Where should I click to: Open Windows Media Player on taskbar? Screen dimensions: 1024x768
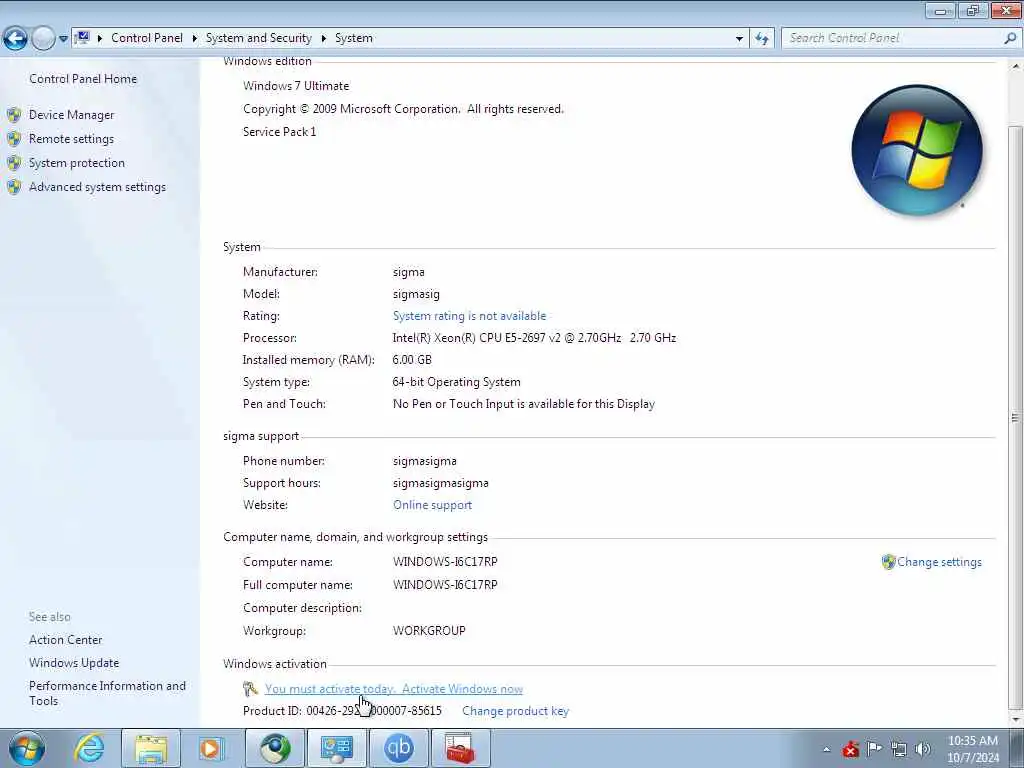pos(211,748)
